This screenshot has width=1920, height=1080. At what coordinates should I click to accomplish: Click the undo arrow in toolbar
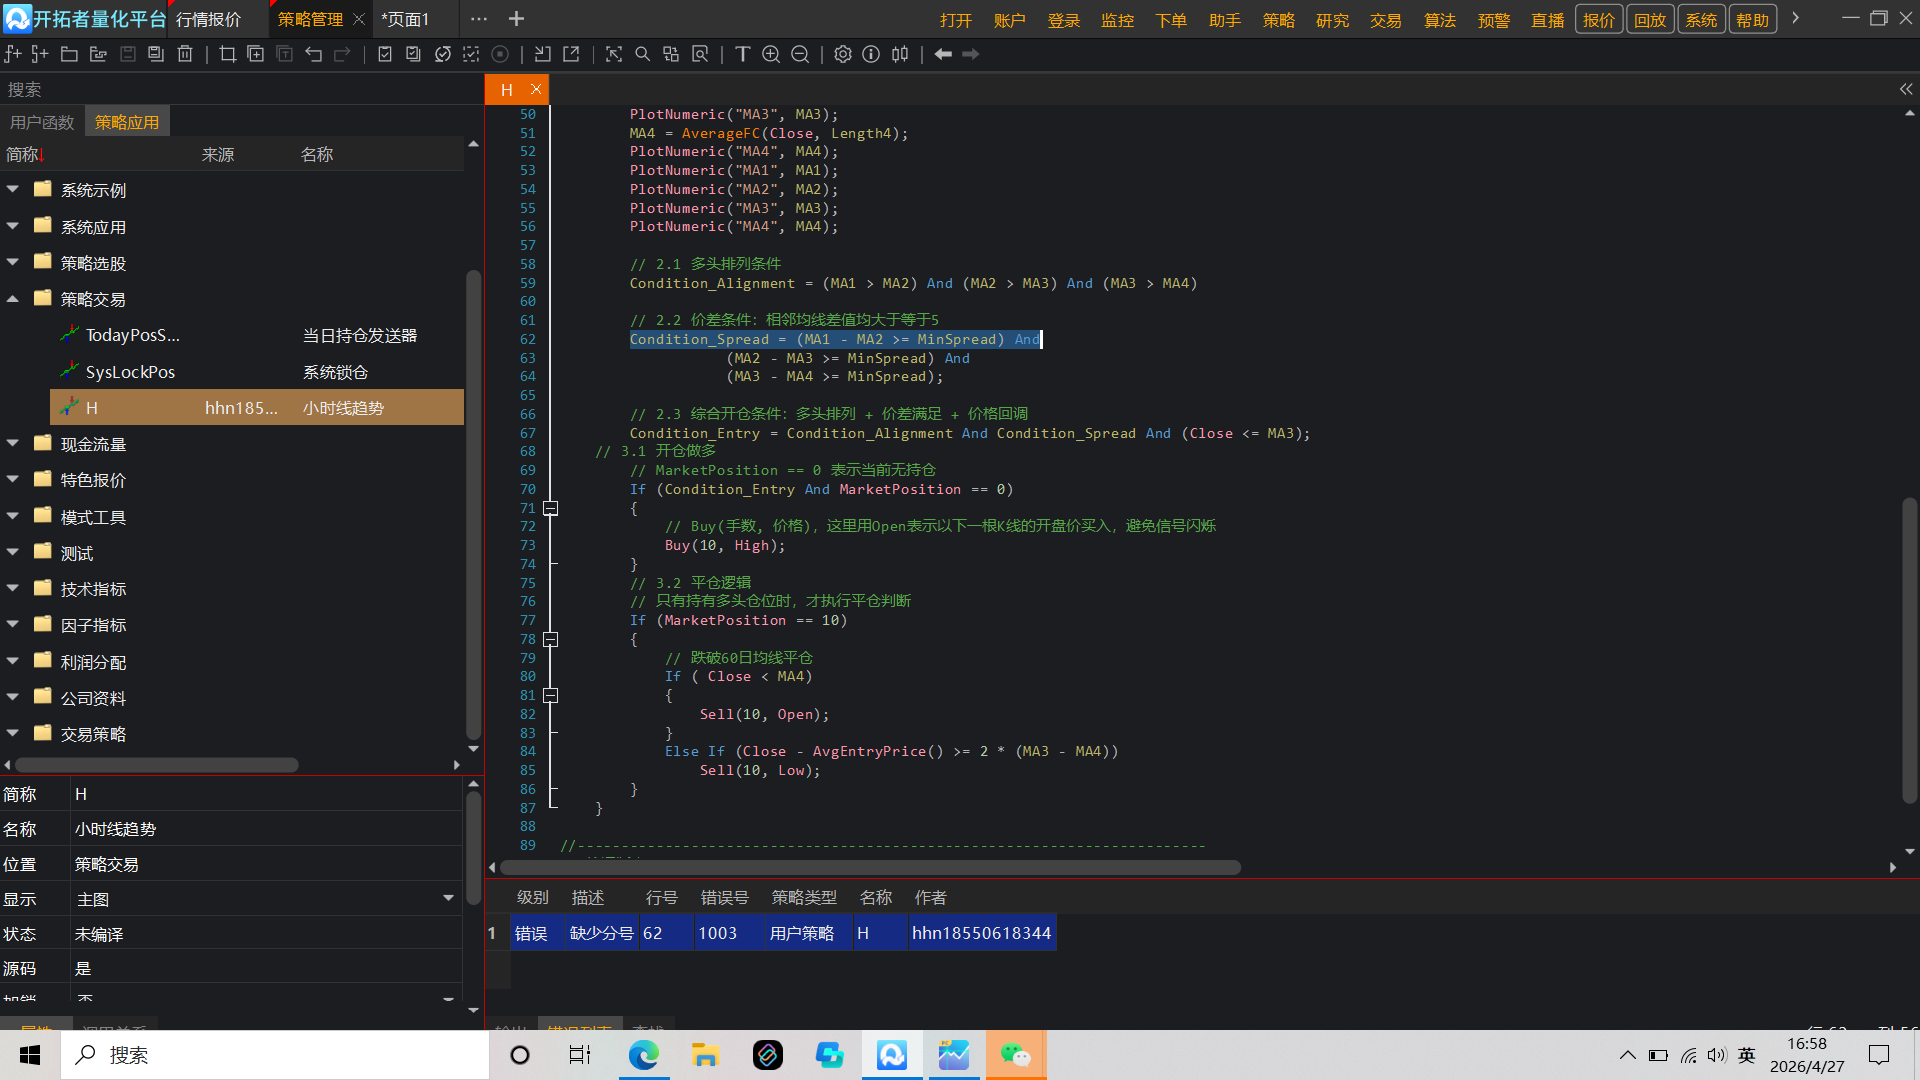coord(313,54)
